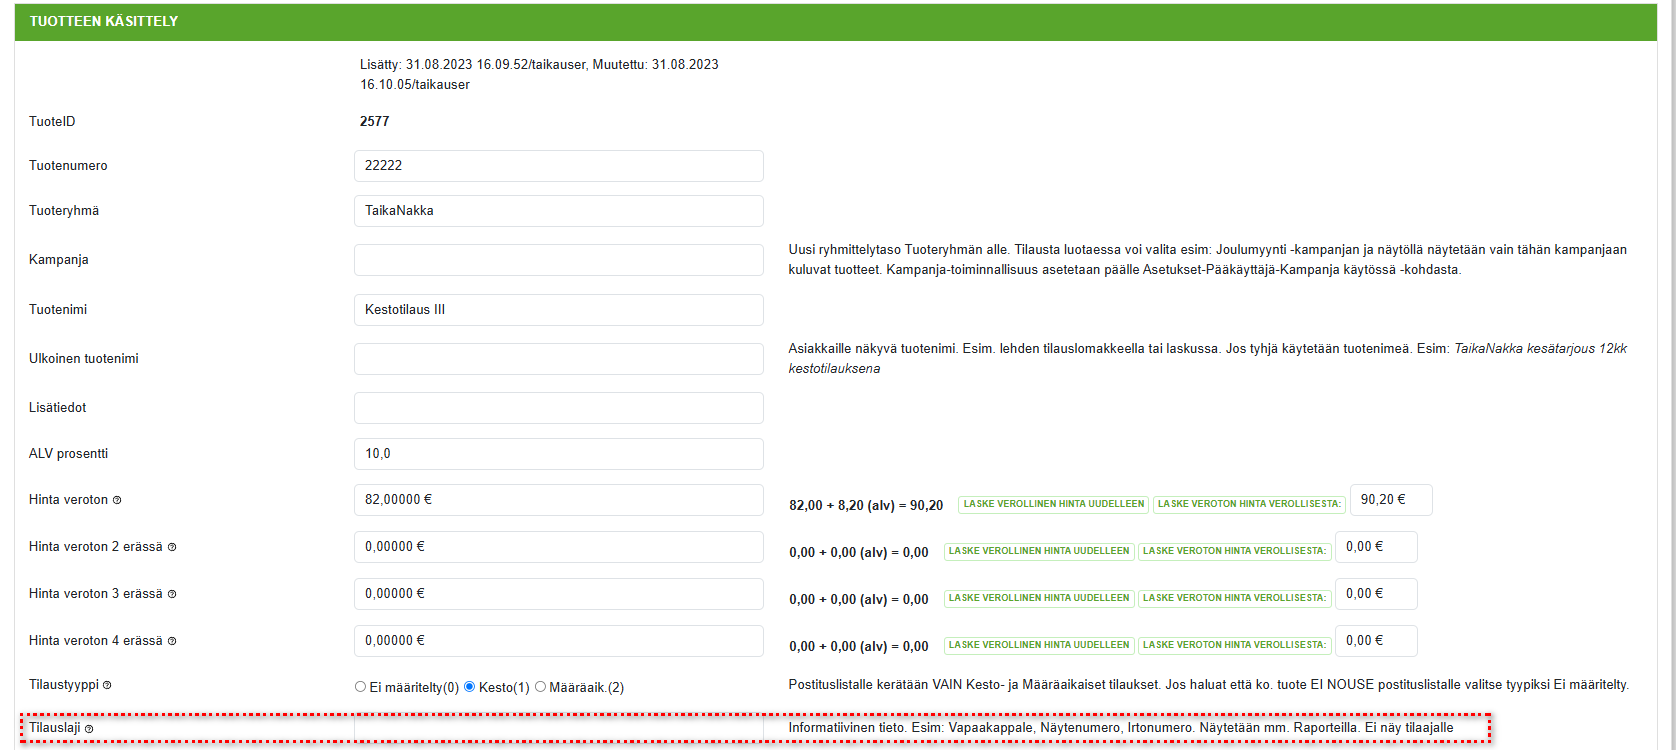Choose the Määräaik.(2) radio button
Screen dimensions: 1676x750
point(540,687)
